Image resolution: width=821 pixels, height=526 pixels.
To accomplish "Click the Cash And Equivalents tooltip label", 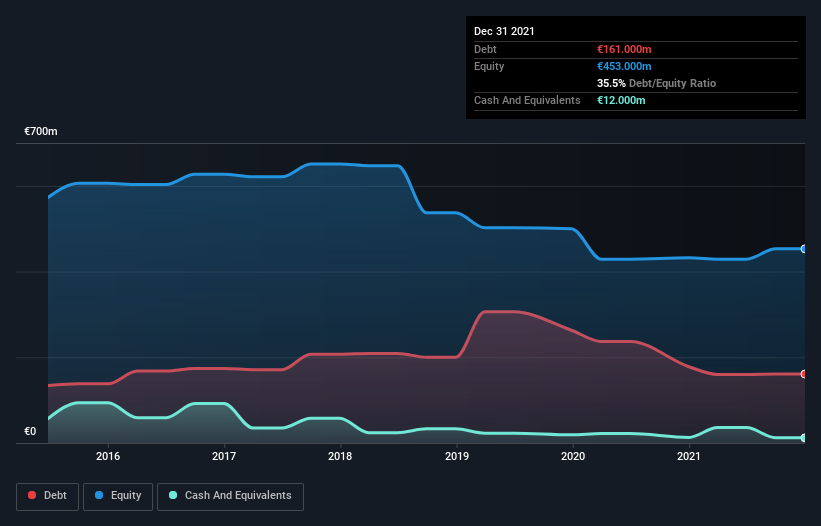I will (527, 100).
